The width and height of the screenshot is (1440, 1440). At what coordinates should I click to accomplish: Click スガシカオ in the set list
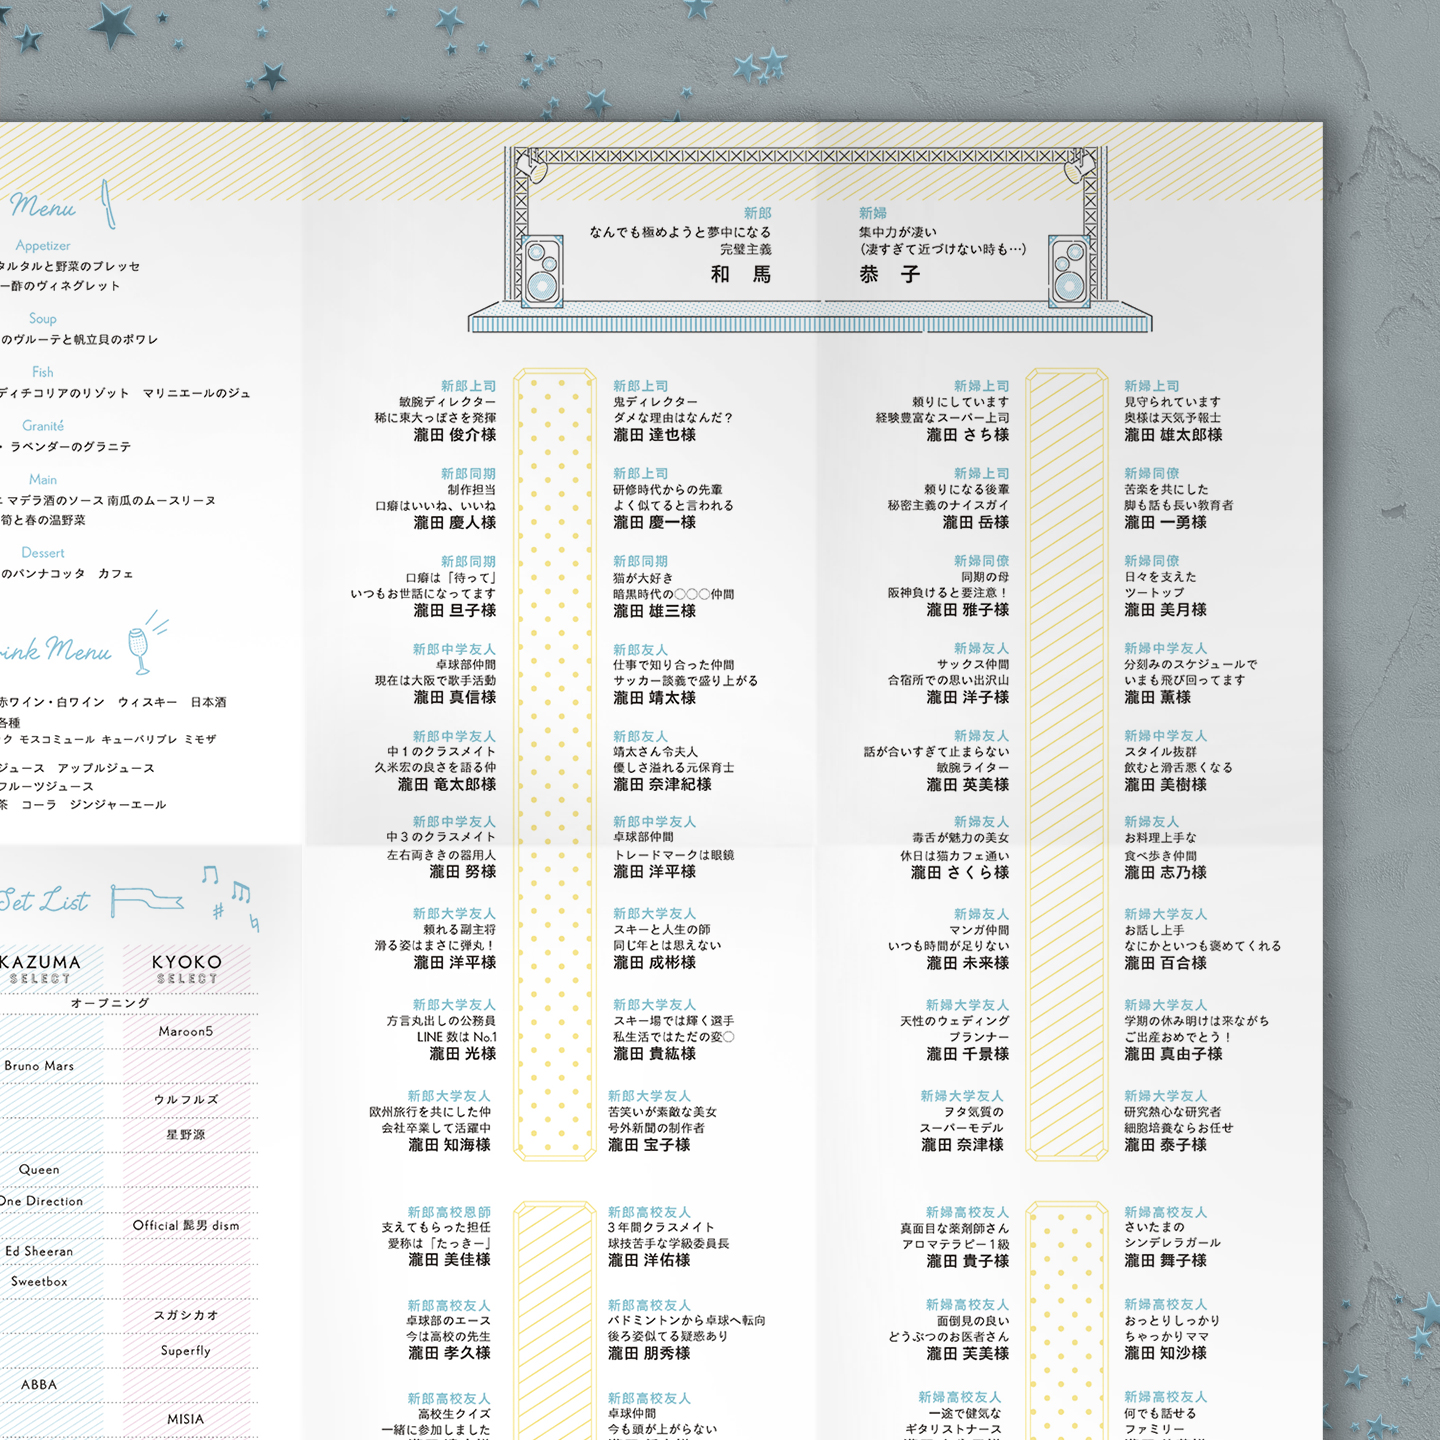(186, 1316)
